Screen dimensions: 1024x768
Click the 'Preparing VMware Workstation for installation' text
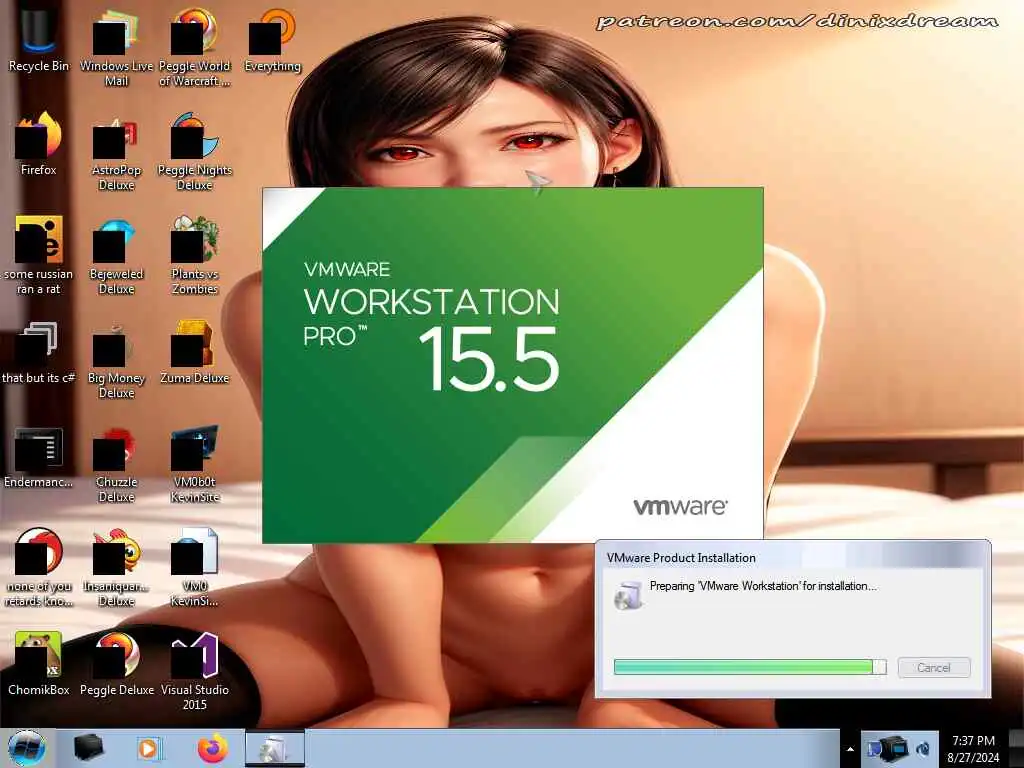tap(763, 586)
